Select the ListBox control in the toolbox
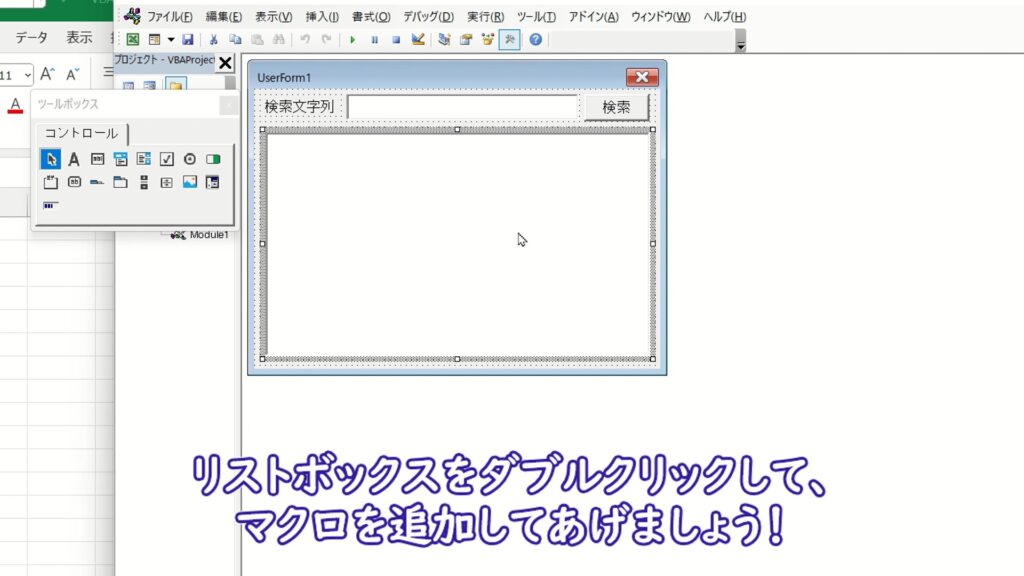 143,159
